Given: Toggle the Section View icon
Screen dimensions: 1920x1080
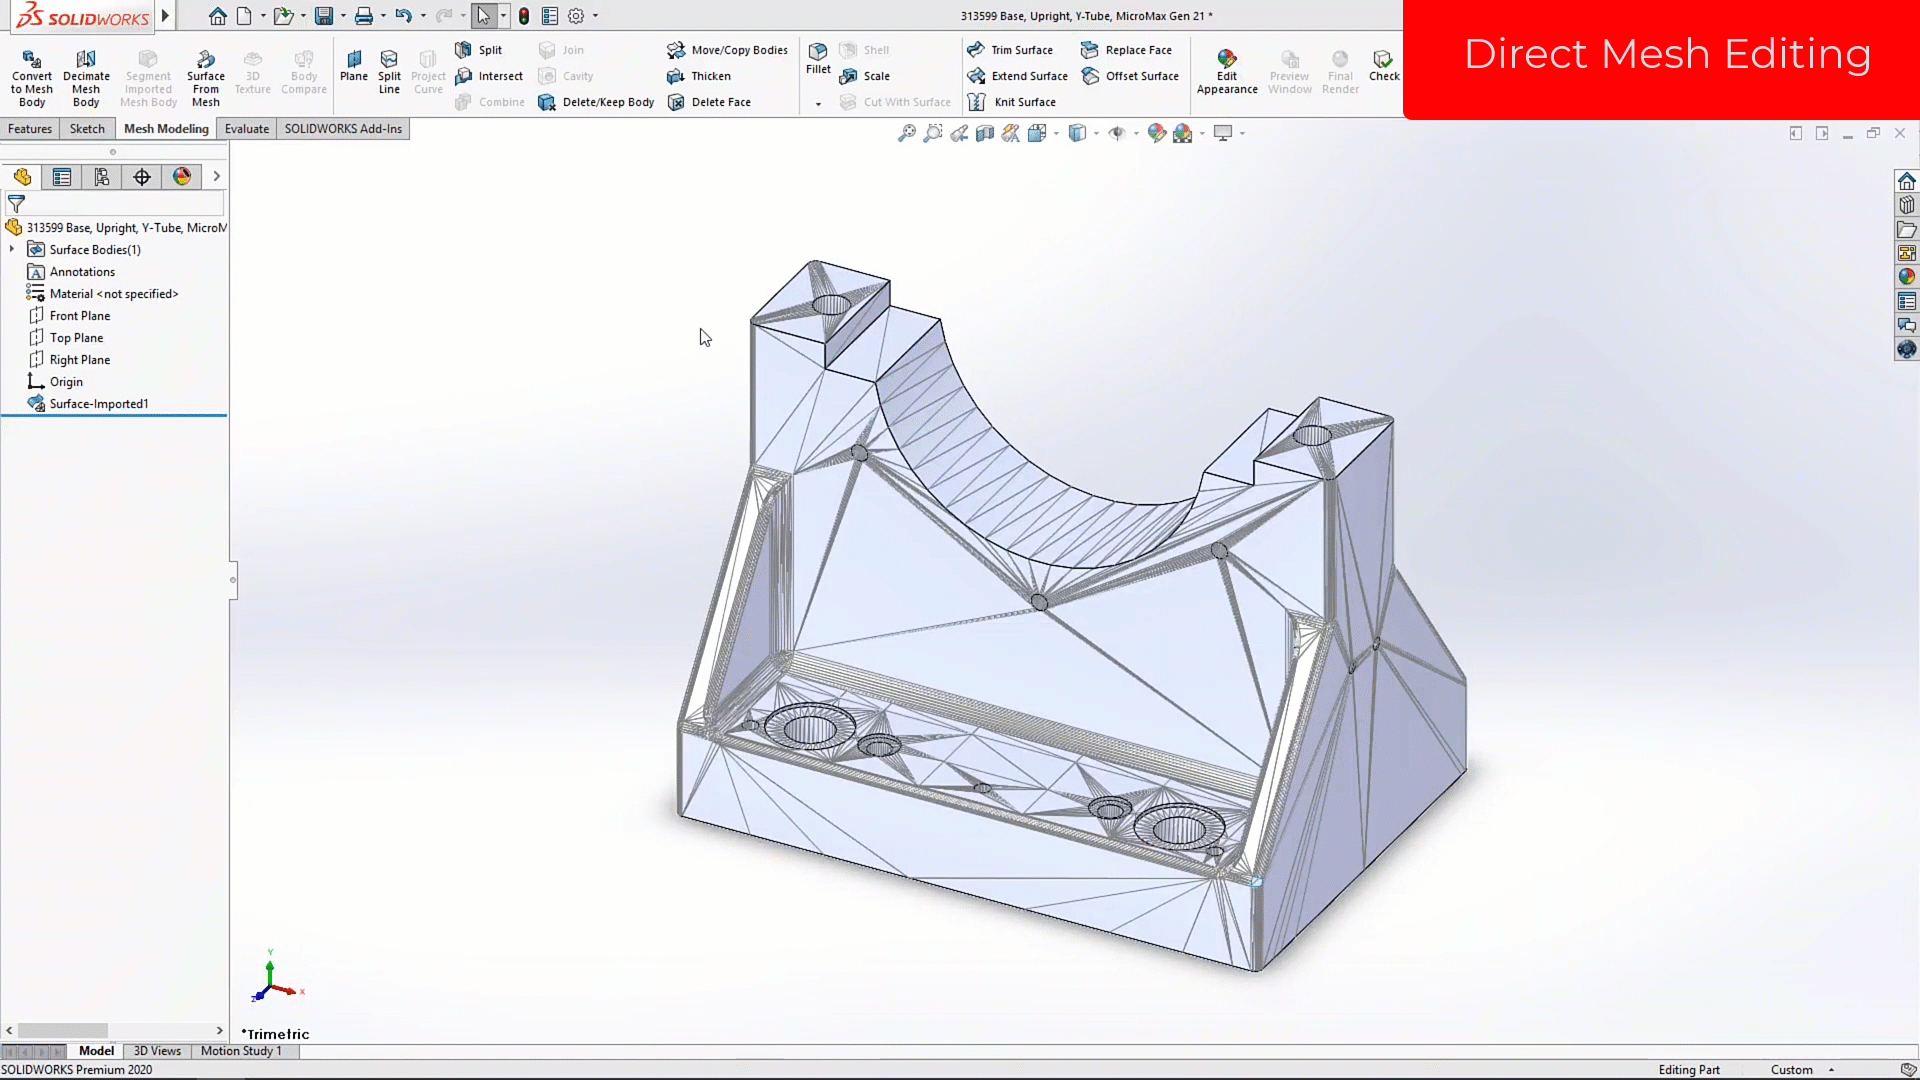Looking at the screenshot, I should click(985, 133).
